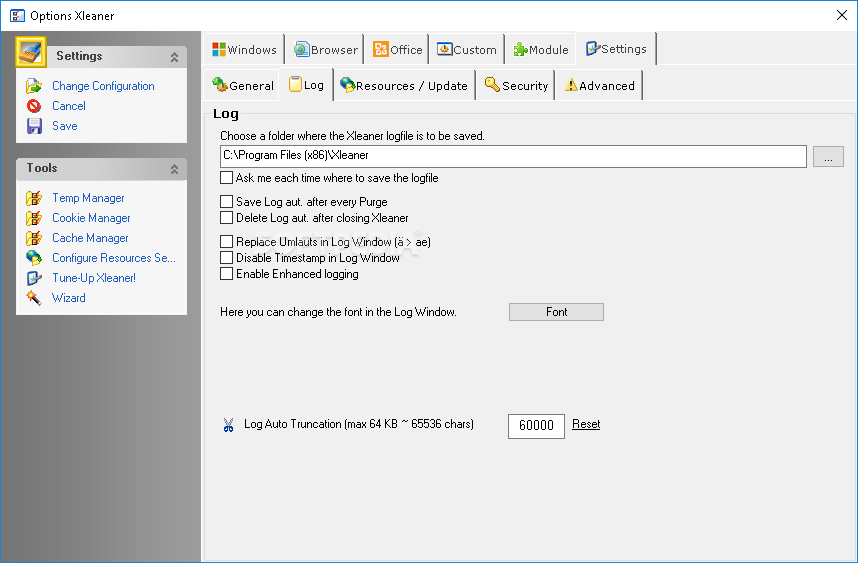Switch to Resources / Update sub-tab
Image resolution: width=858 pixels, height=563 pixels.
404,85
